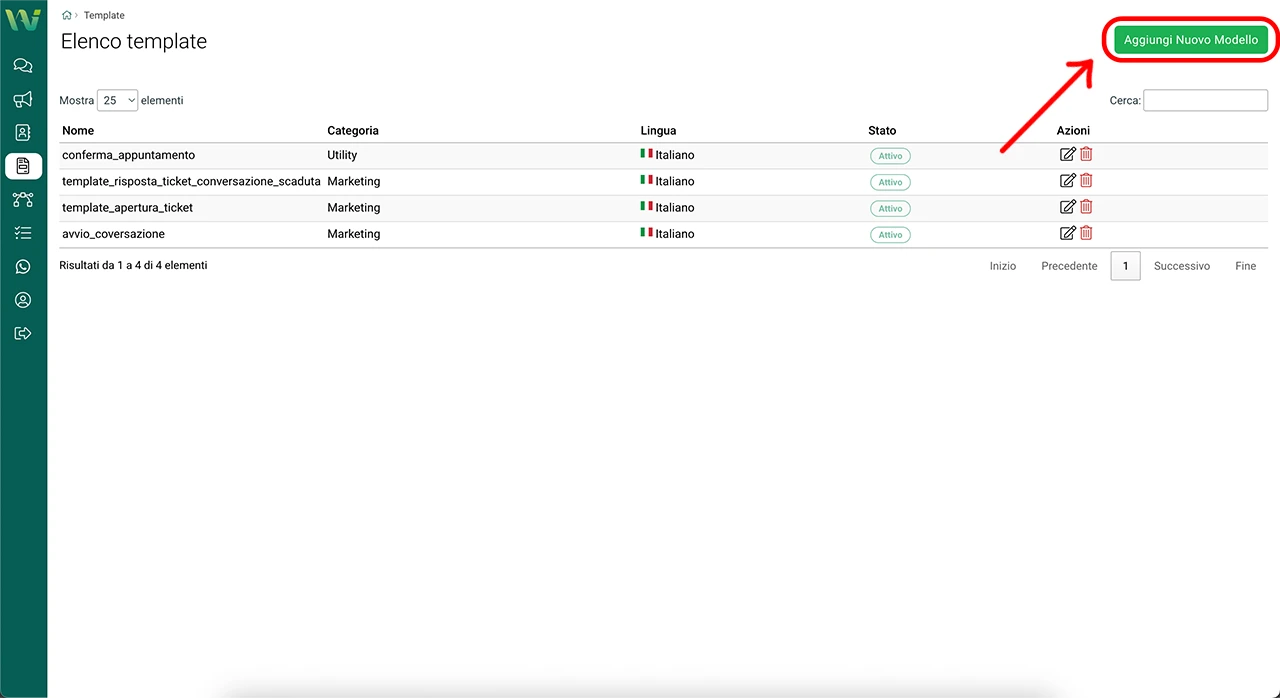
Task: Click Risultati da 1 a 4 text
Action: (x=133, y=265)
